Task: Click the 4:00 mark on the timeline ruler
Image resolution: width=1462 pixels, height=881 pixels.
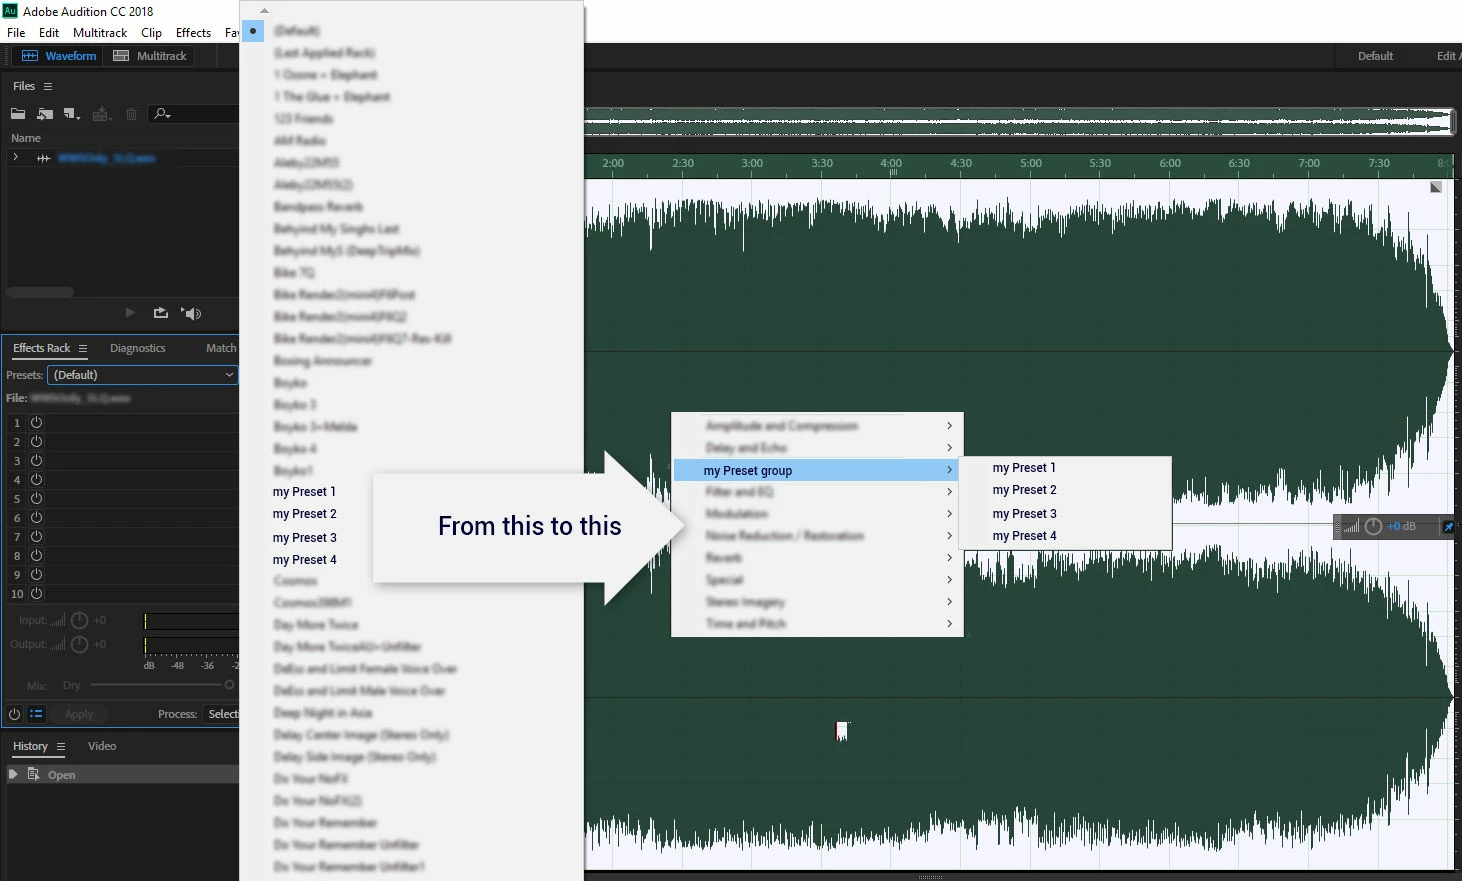Action: pyautogui.click(x=891, y=163)
